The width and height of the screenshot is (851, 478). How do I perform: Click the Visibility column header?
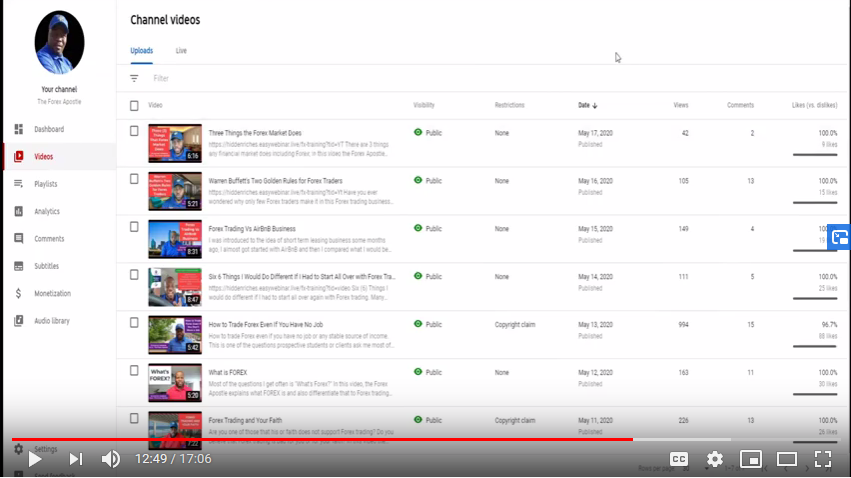424,105
